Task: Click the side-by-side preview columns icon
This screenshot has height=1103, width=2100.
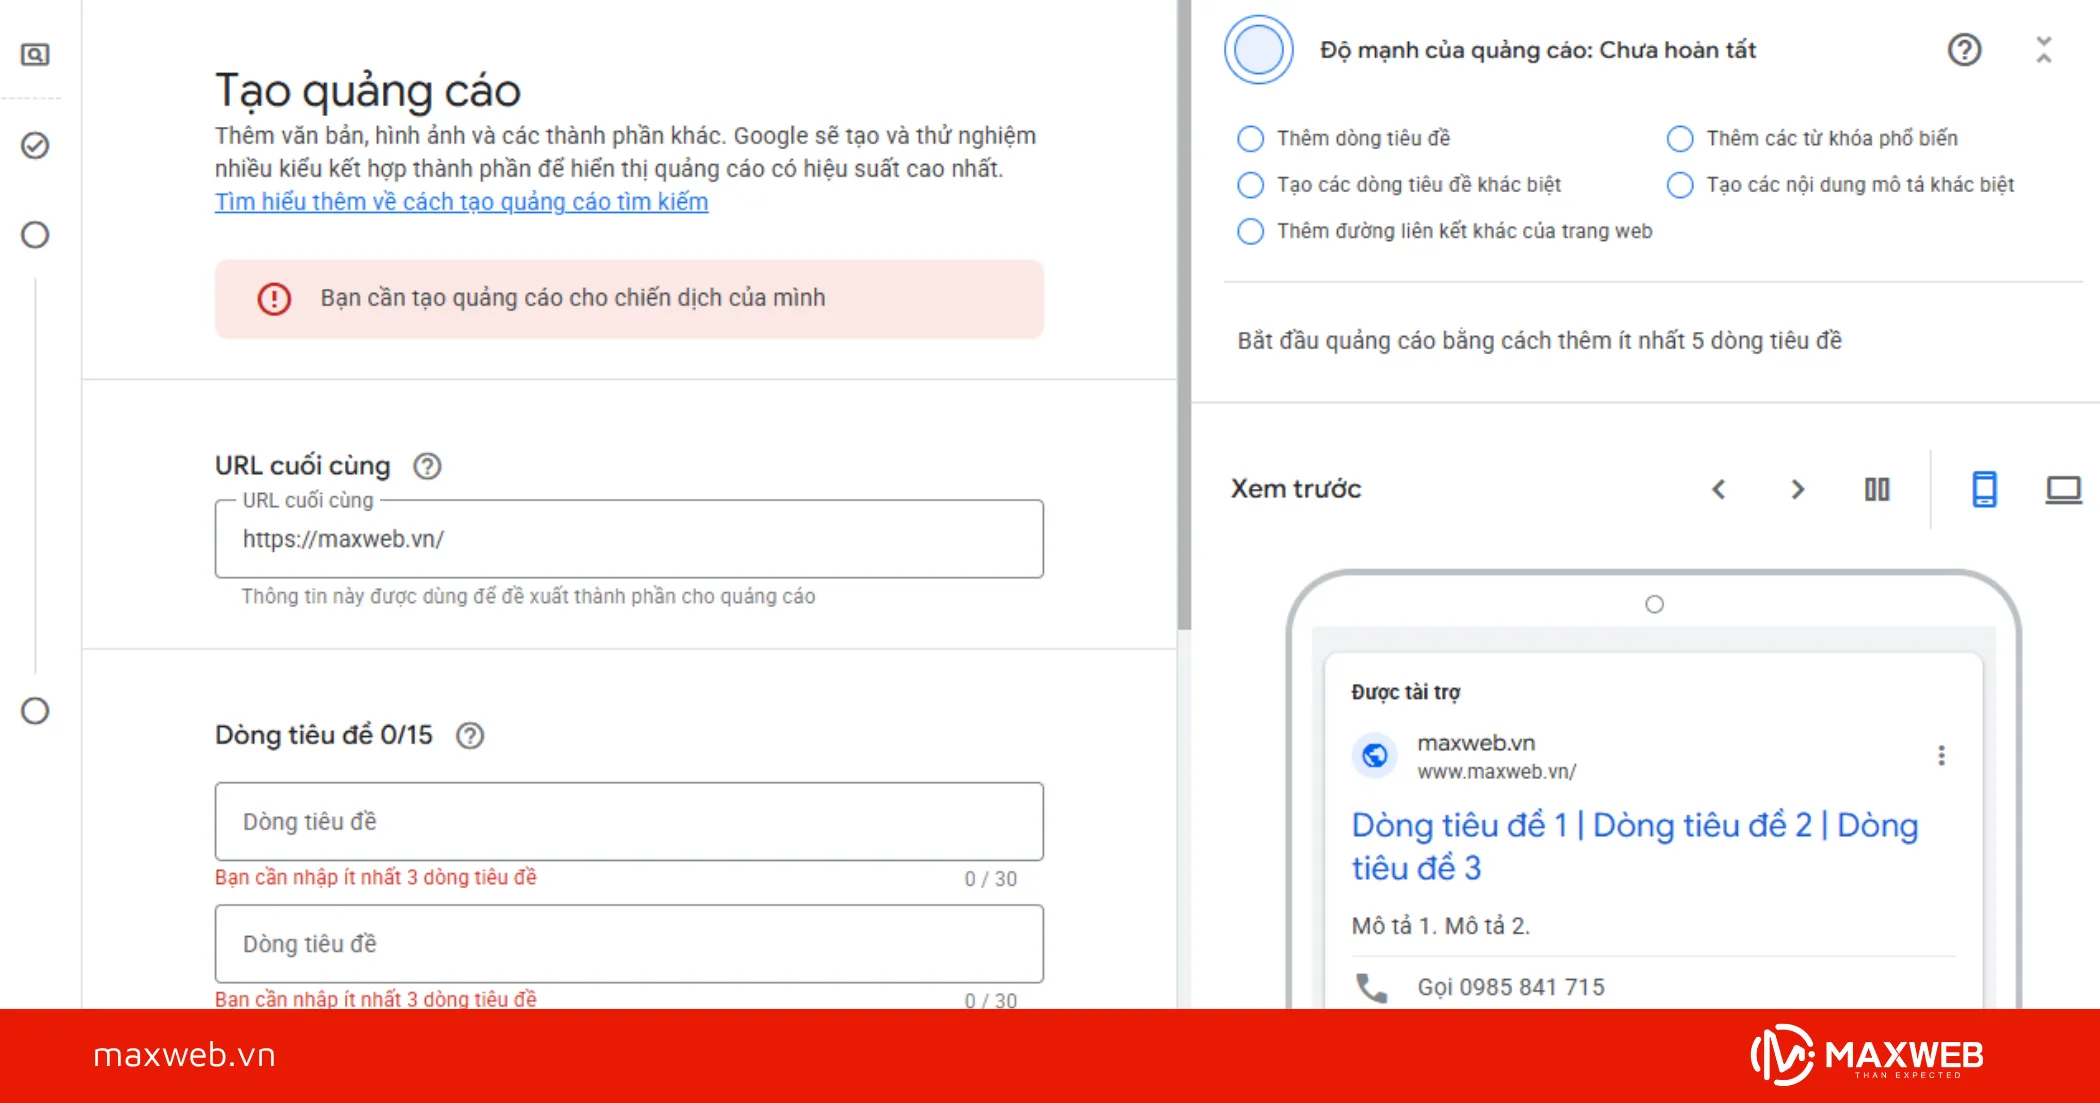Action: [x=1877, y=489]
